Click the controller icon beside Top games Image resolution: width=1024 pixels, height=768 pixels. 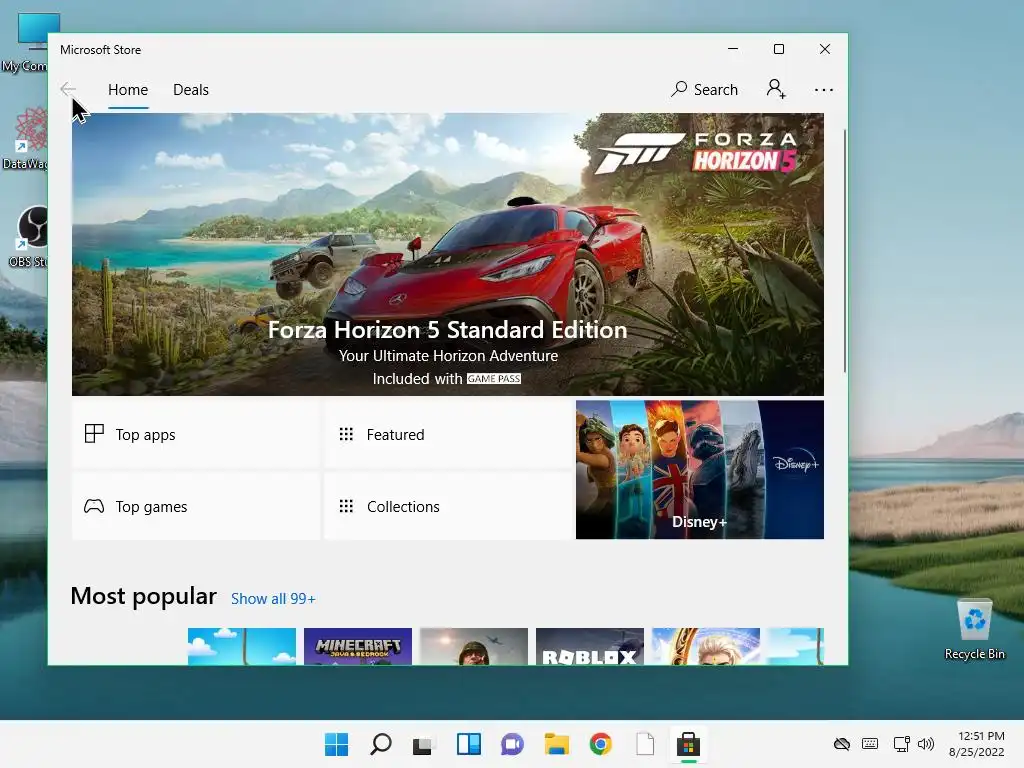[x=94, y=506]
